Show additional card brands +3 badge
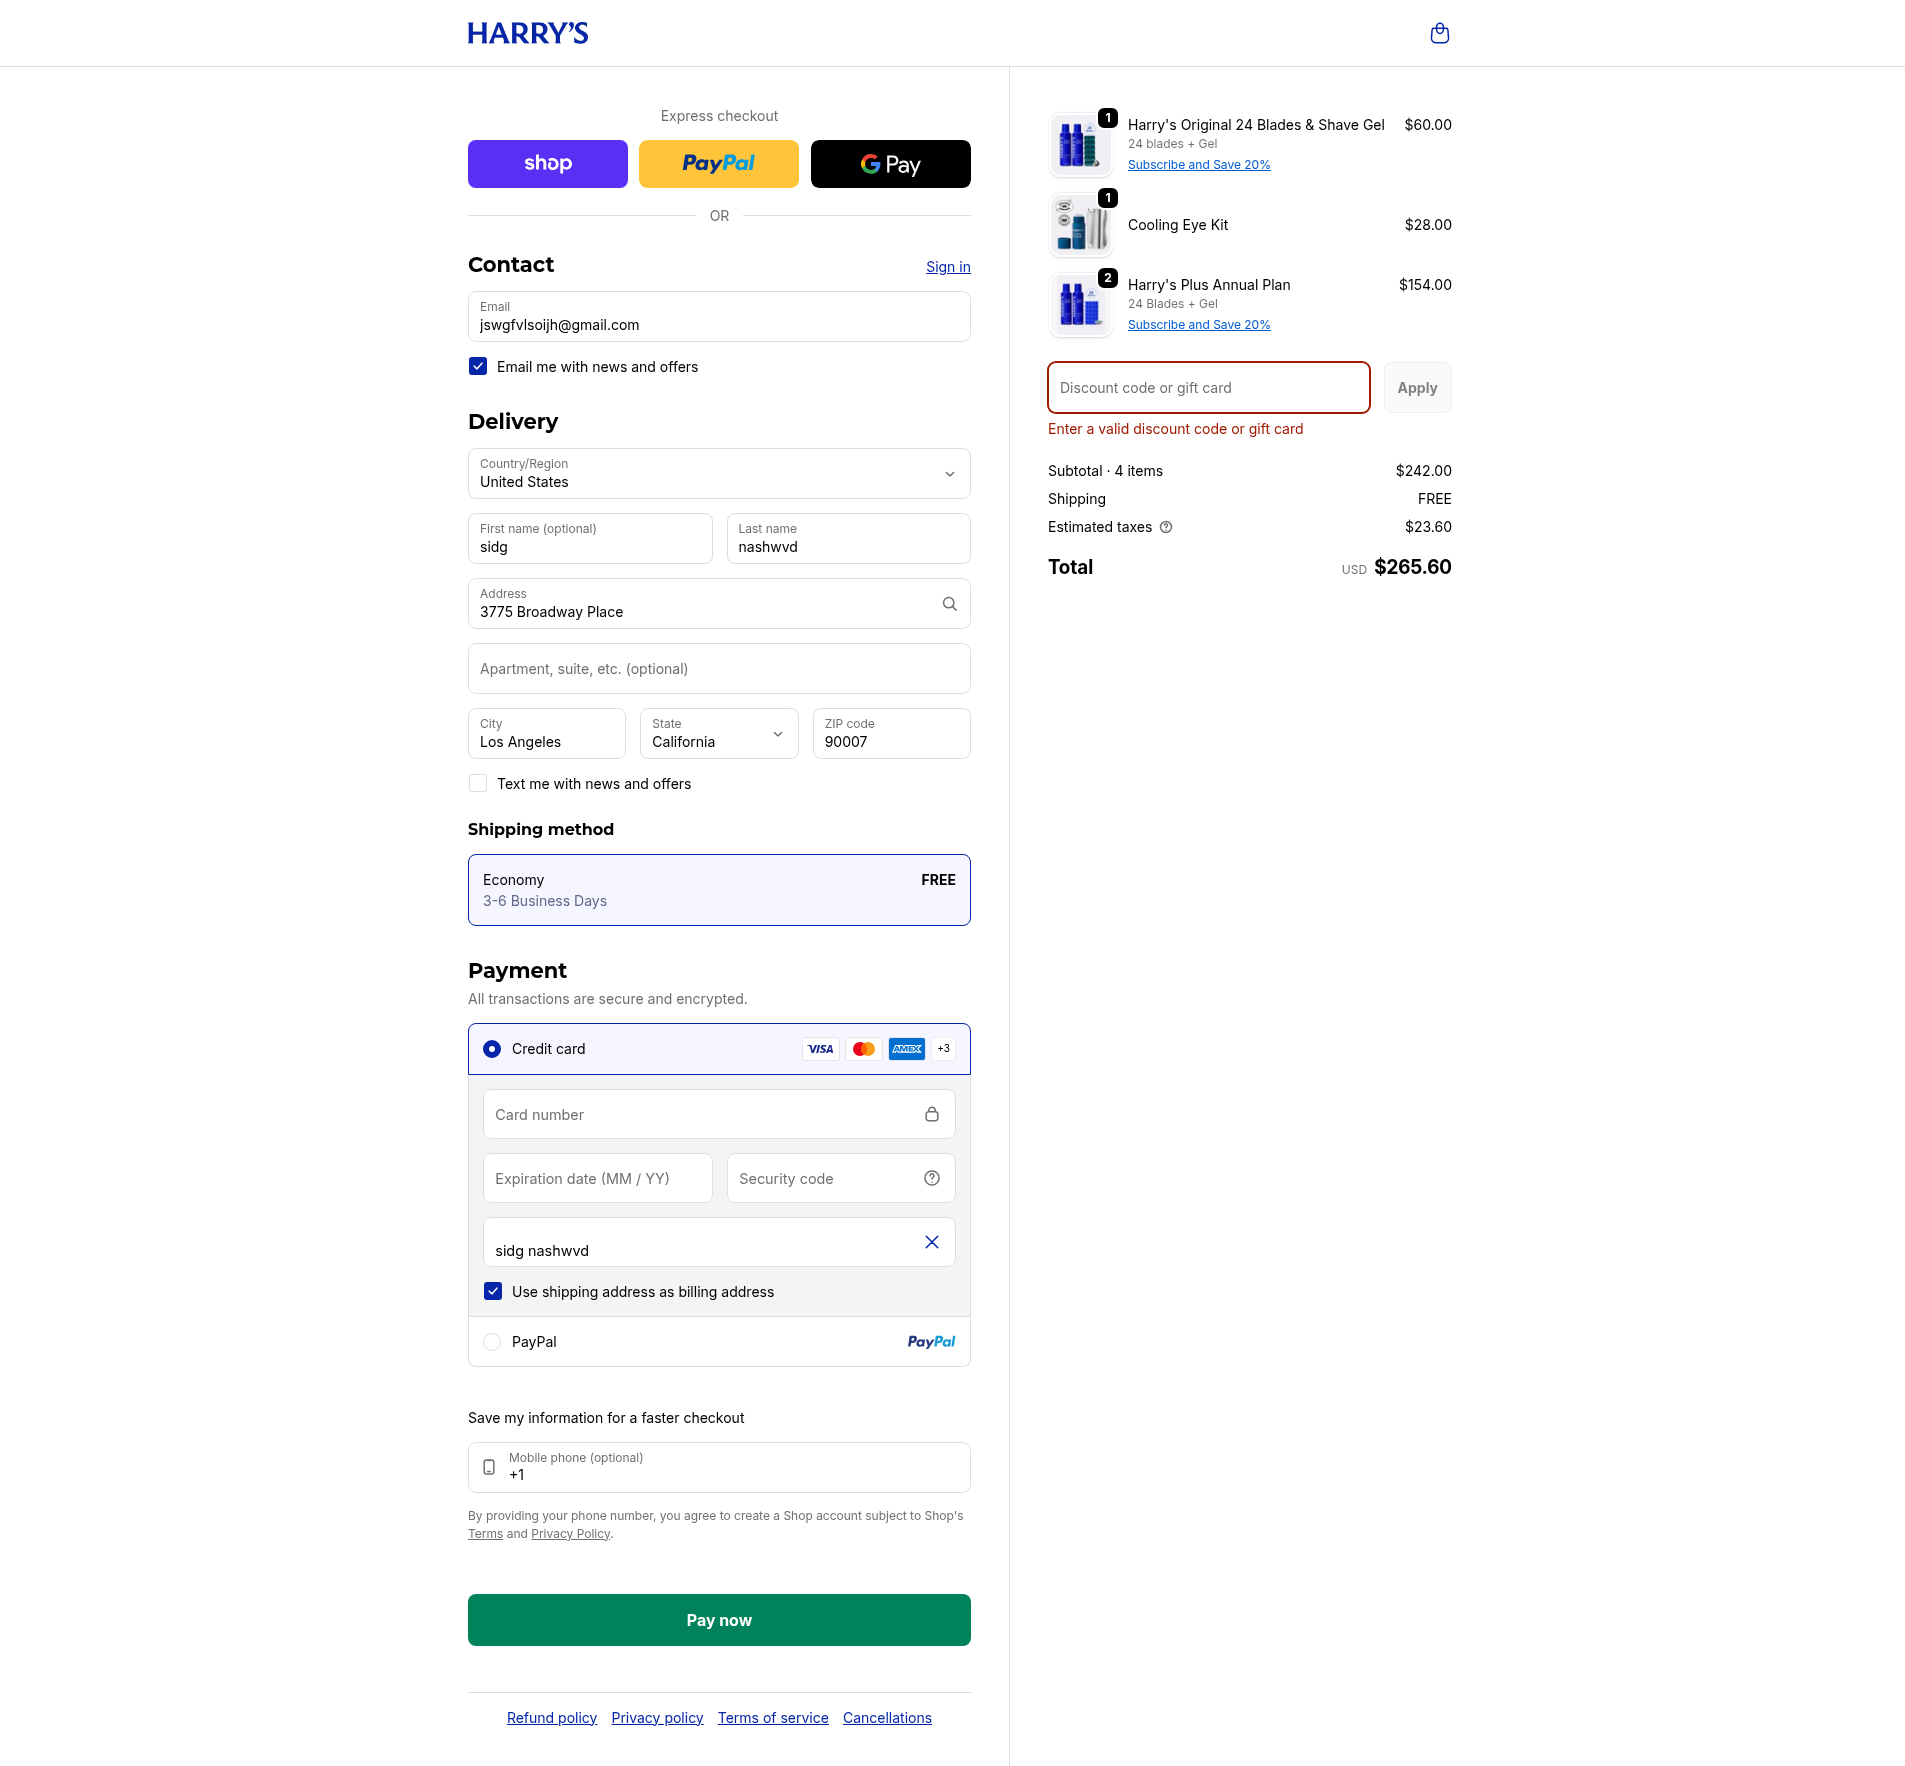Viewport: 1905px width, 1766px height. (x=943, y=1049)
